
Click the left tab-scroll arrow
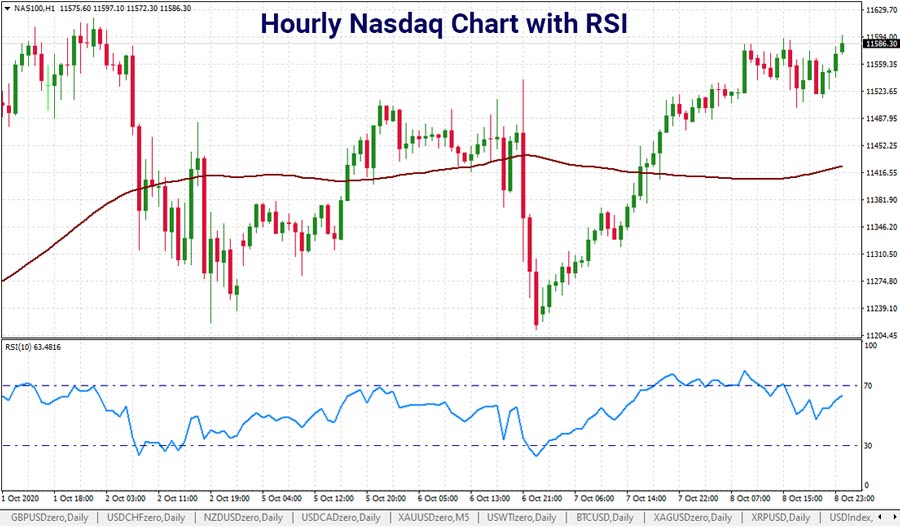point(882,517)
